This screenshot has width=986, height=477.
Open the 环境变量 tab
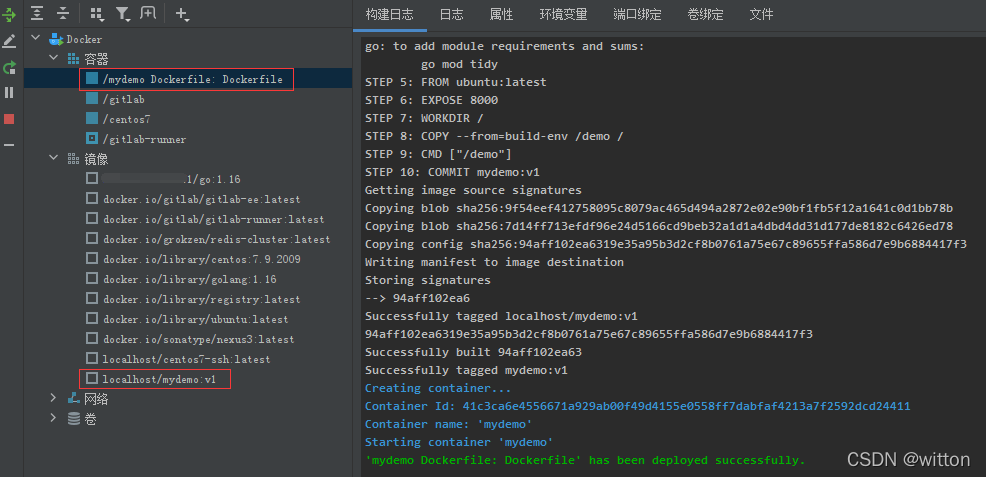pos(563,14)
